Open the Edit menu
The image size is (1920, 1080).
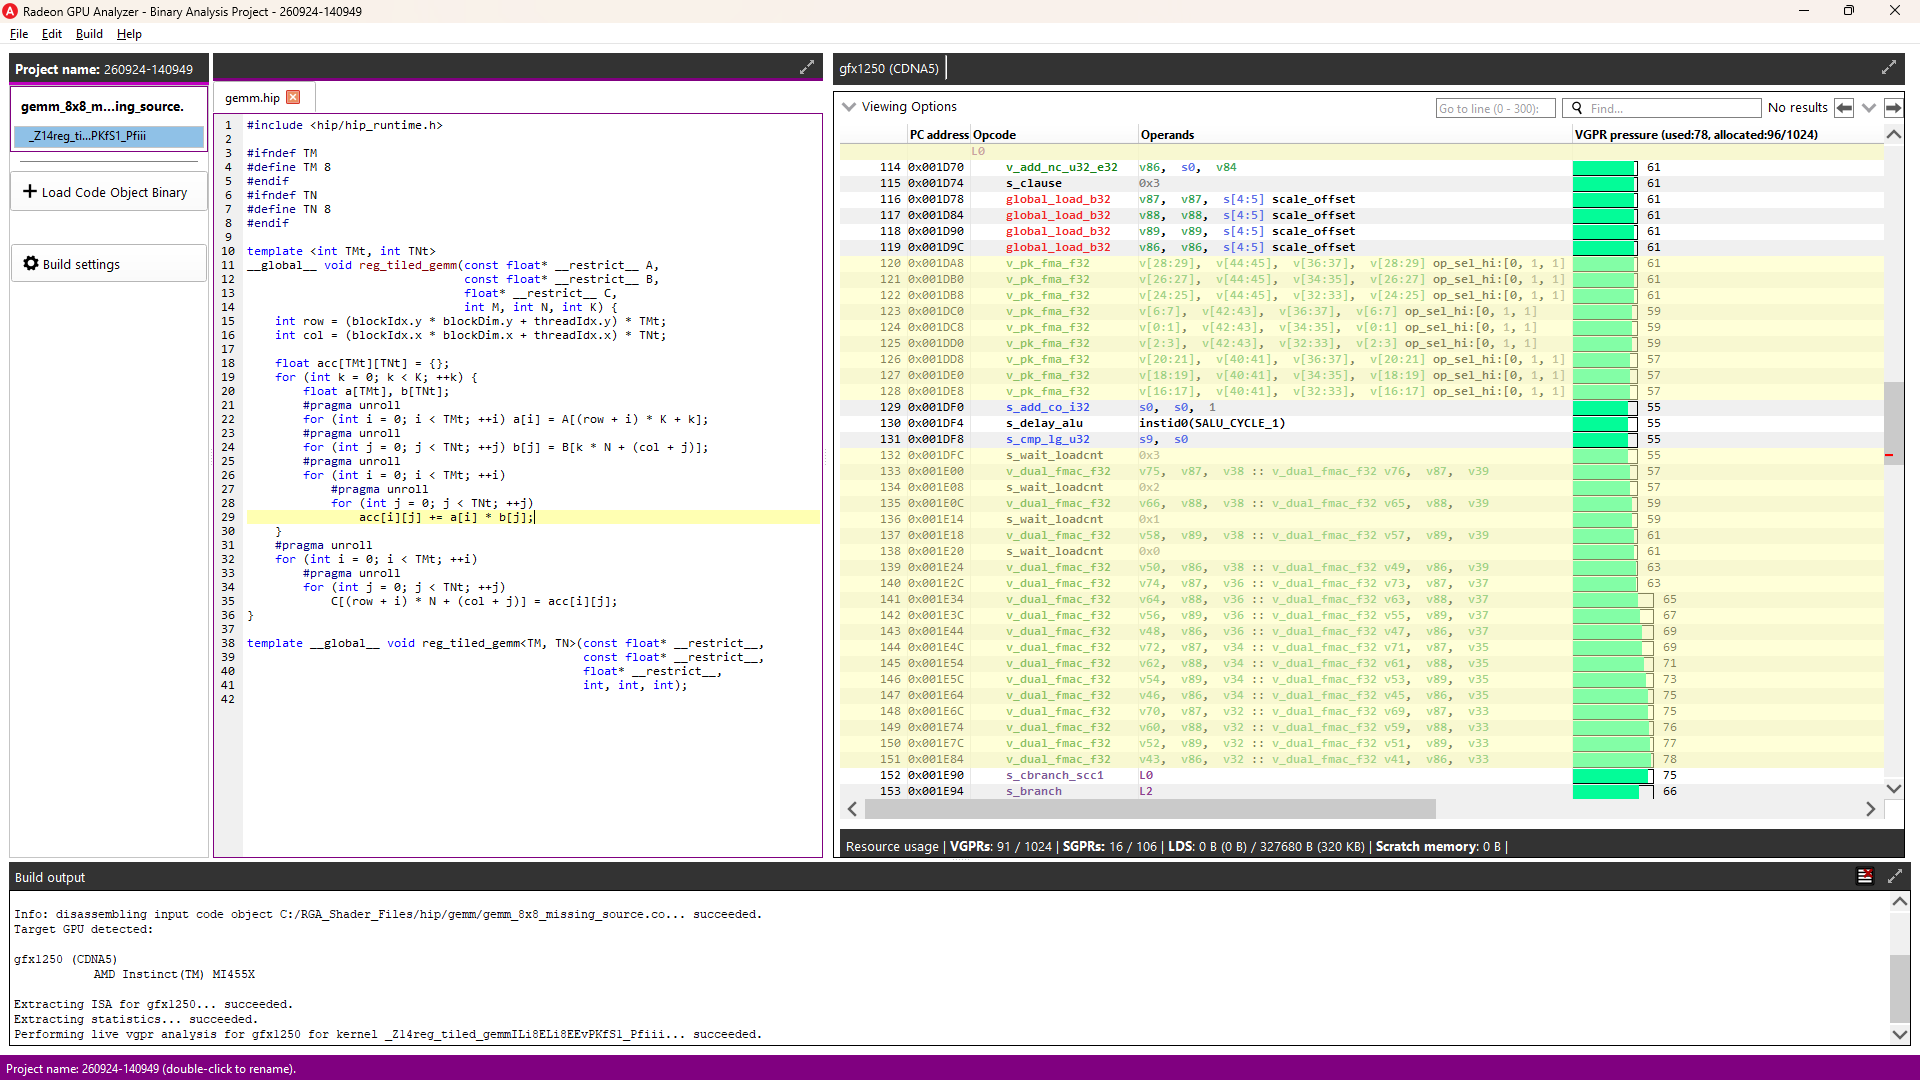click(x=52, y=34)
